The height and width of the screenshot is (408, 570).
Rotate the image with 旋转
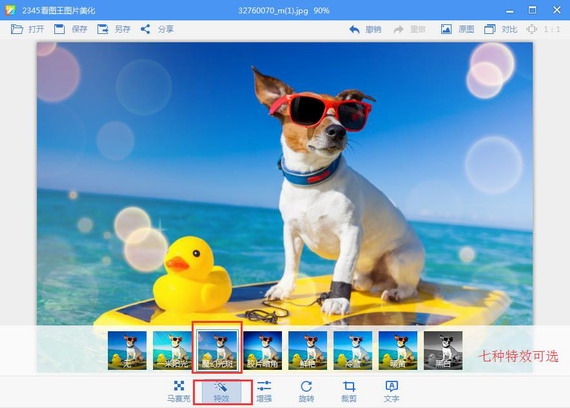(306, 391)
